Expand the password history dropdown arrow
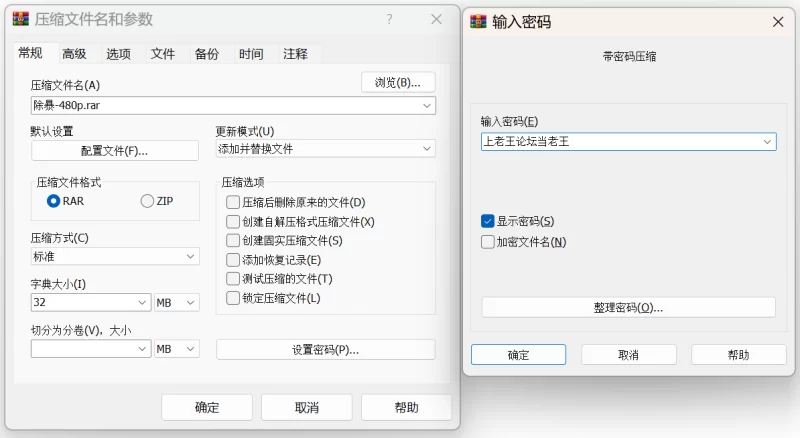Screen dimensions: 800x438 tap(767, 142)
